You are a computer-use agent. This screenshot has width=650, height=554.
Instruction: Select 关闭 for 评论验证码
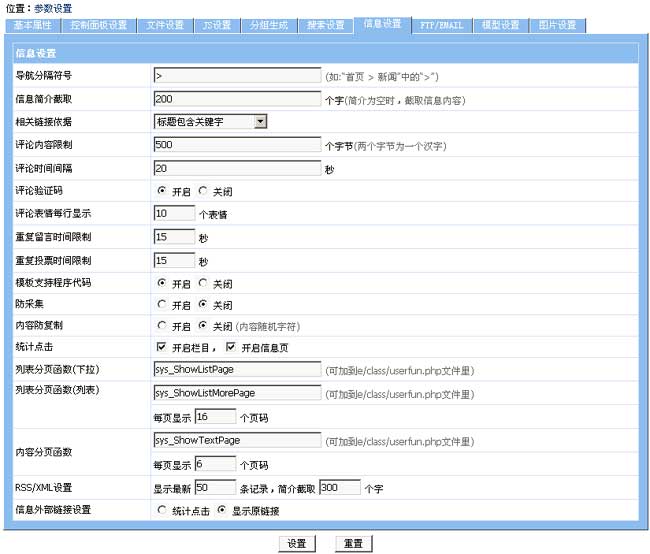point(203,190)
